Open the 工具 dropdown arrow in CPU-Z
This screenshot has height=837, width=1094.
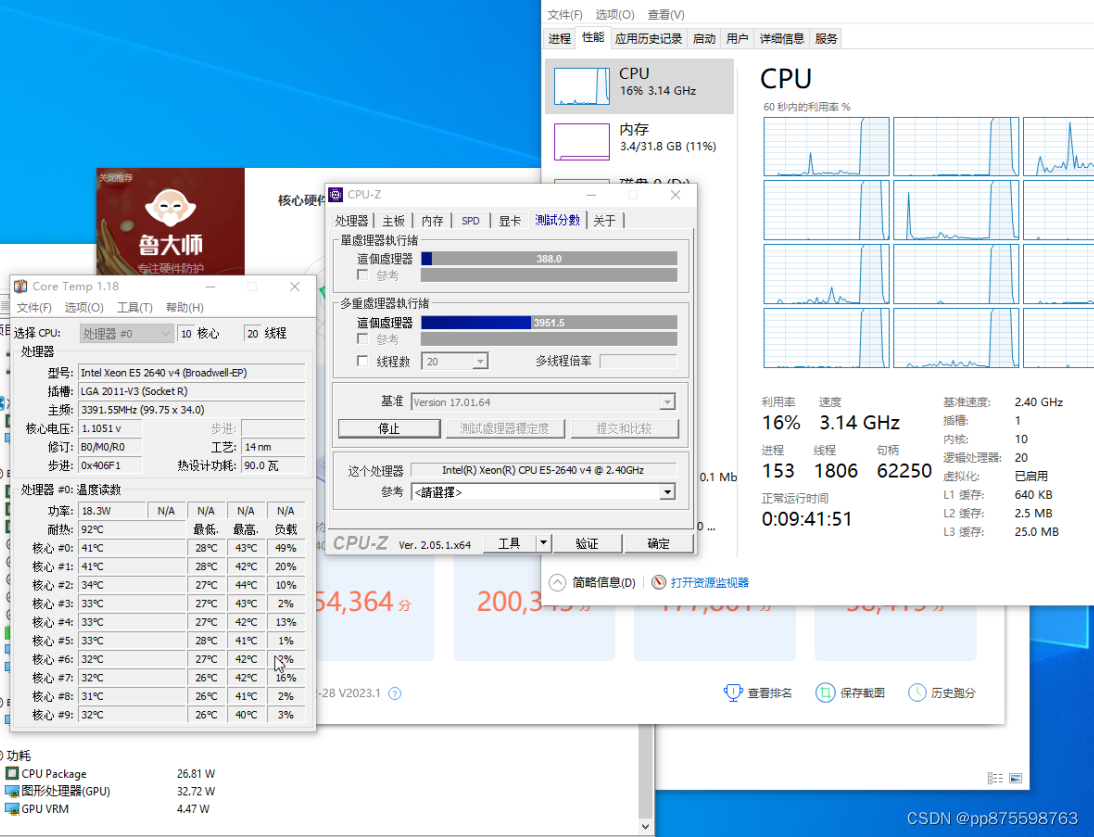544,543
